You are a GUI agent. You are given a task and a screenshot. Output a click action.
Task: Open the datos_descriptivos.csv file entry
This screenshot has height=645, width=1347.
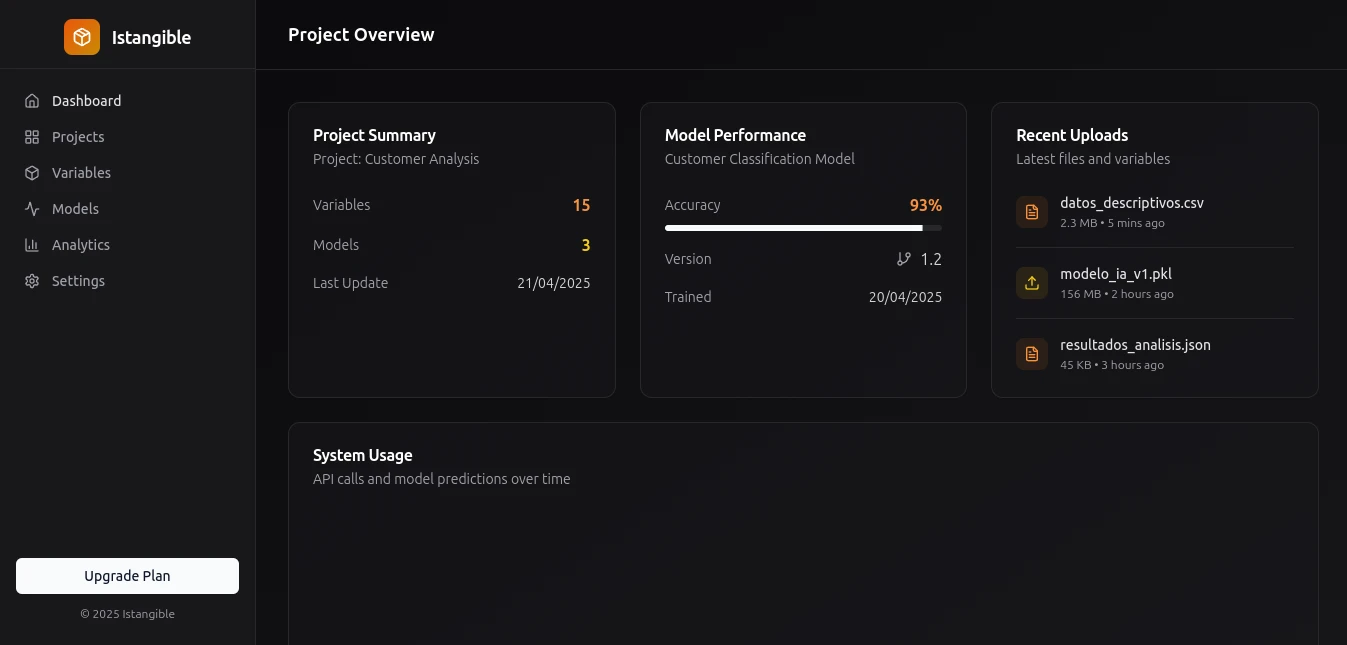pyautogui.click(x=1132, y=203)
